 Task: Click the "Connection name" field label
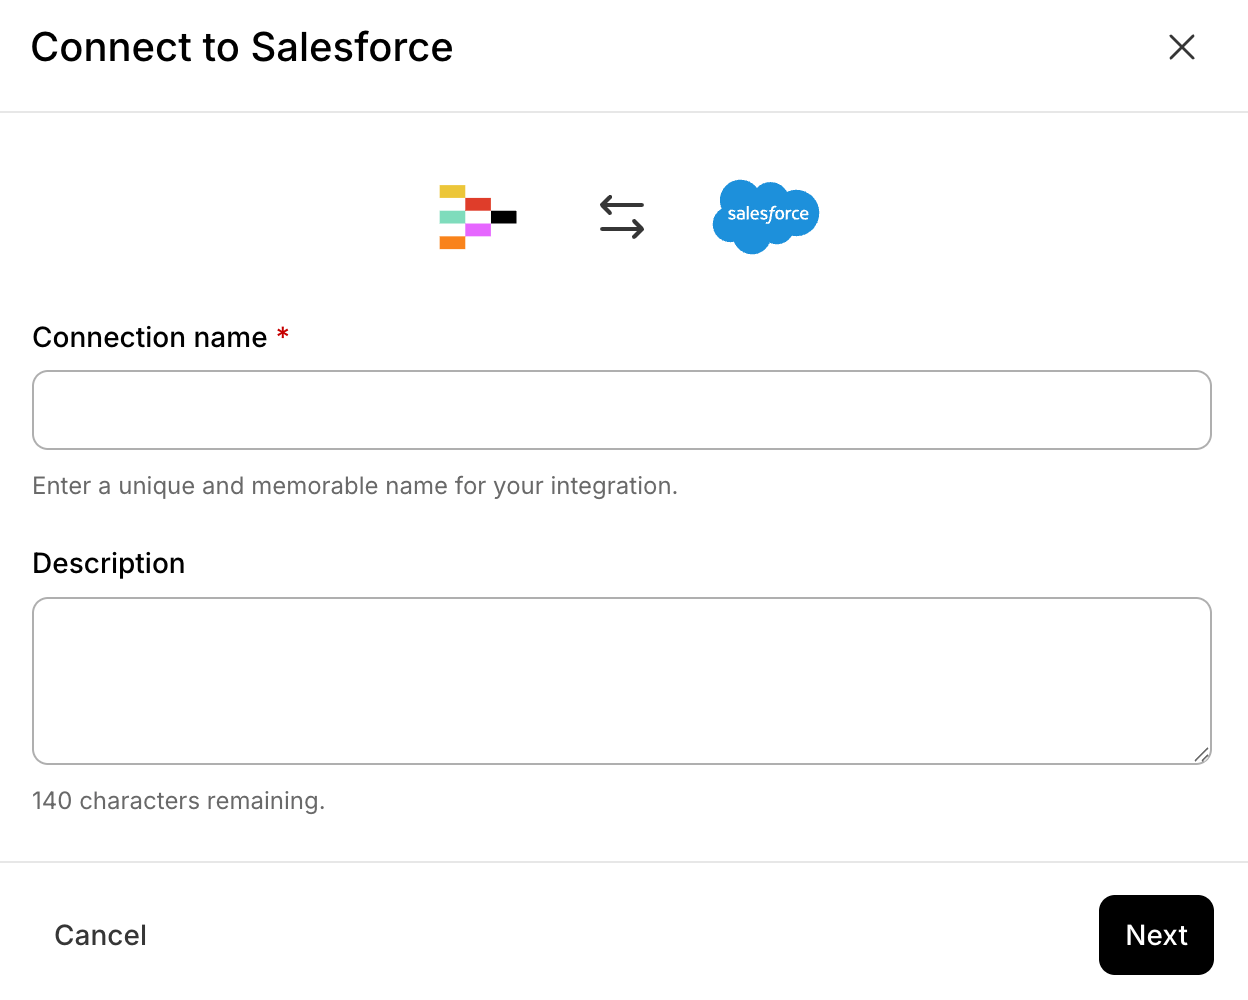tap(150, 338)
